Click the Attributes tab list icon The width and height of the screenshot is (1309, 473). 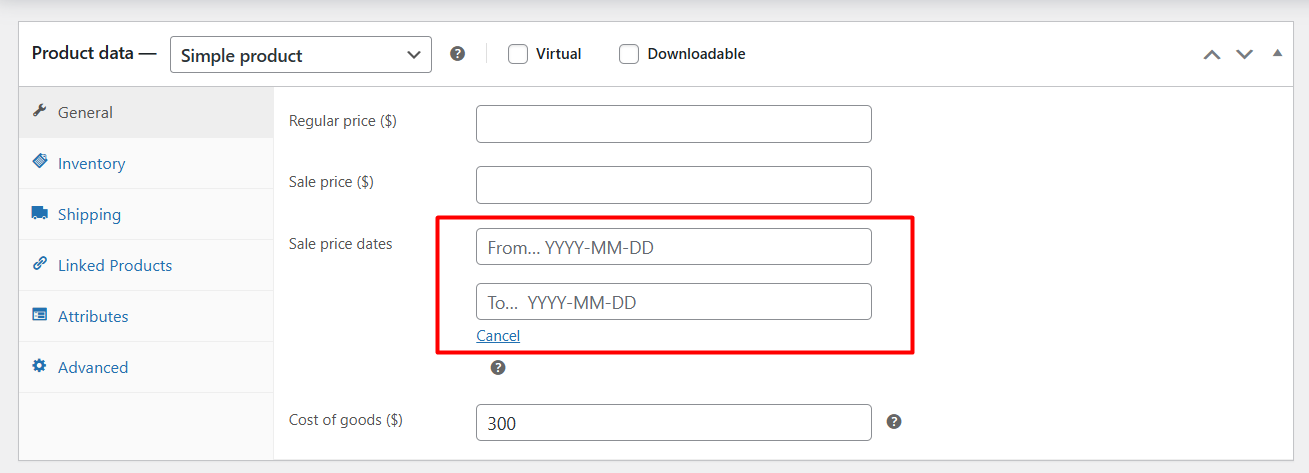(40, 315)
